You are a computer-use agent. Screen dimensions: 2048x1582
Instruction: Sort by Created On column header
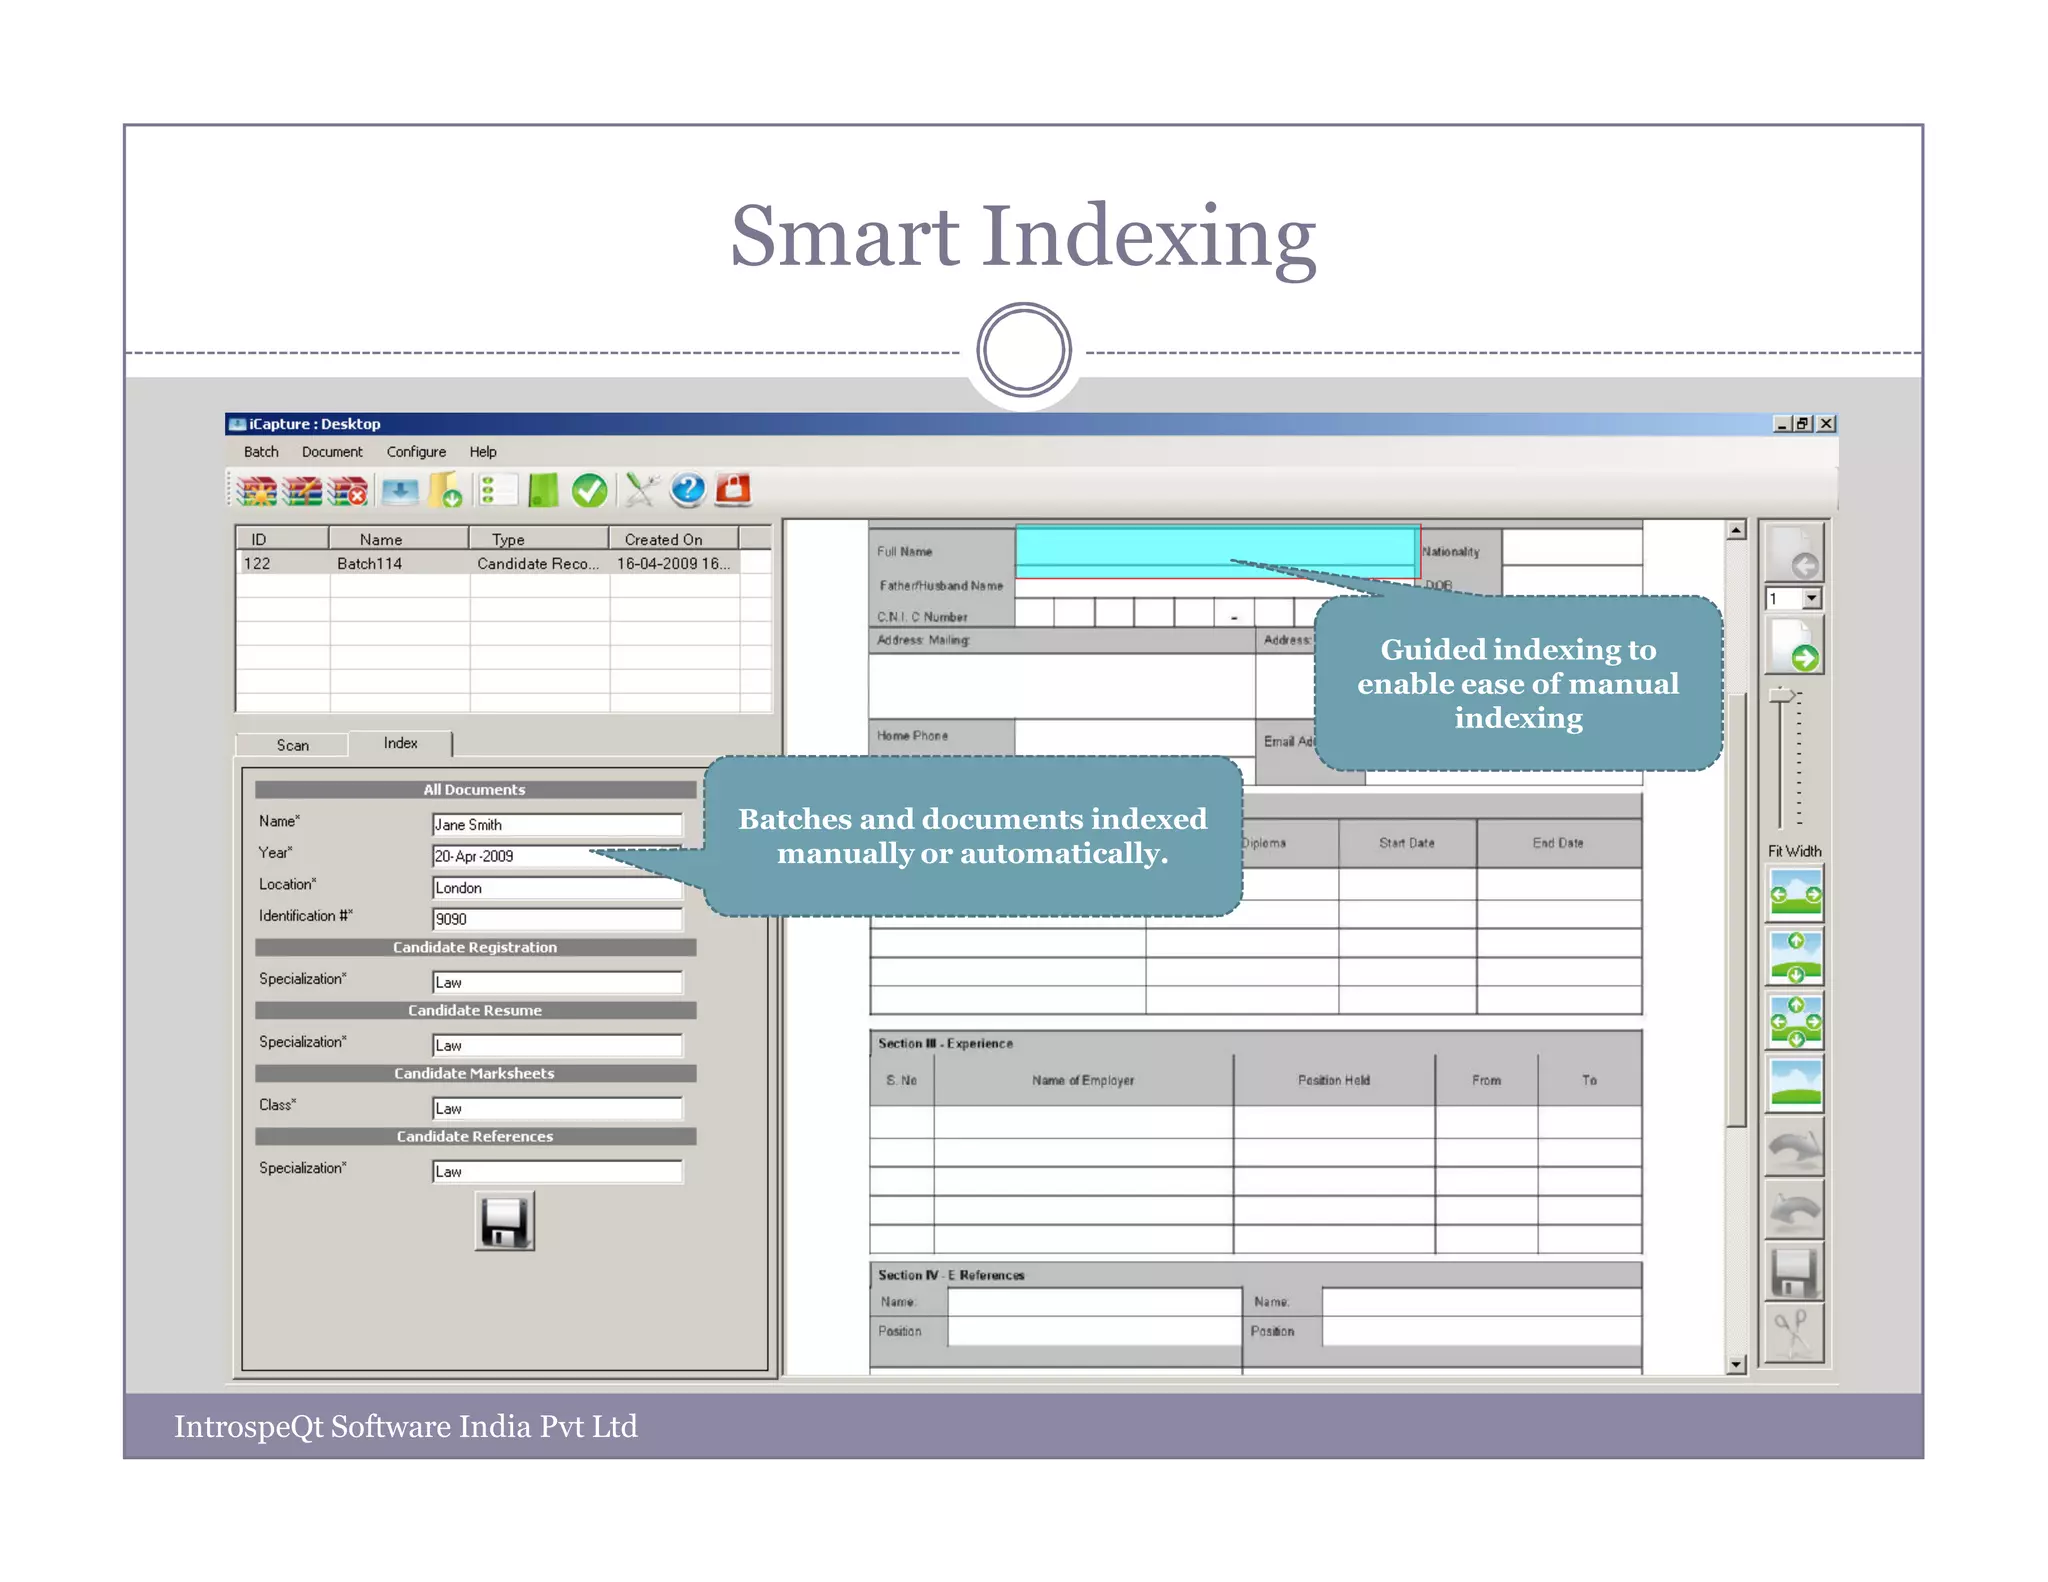pos(674,539)
